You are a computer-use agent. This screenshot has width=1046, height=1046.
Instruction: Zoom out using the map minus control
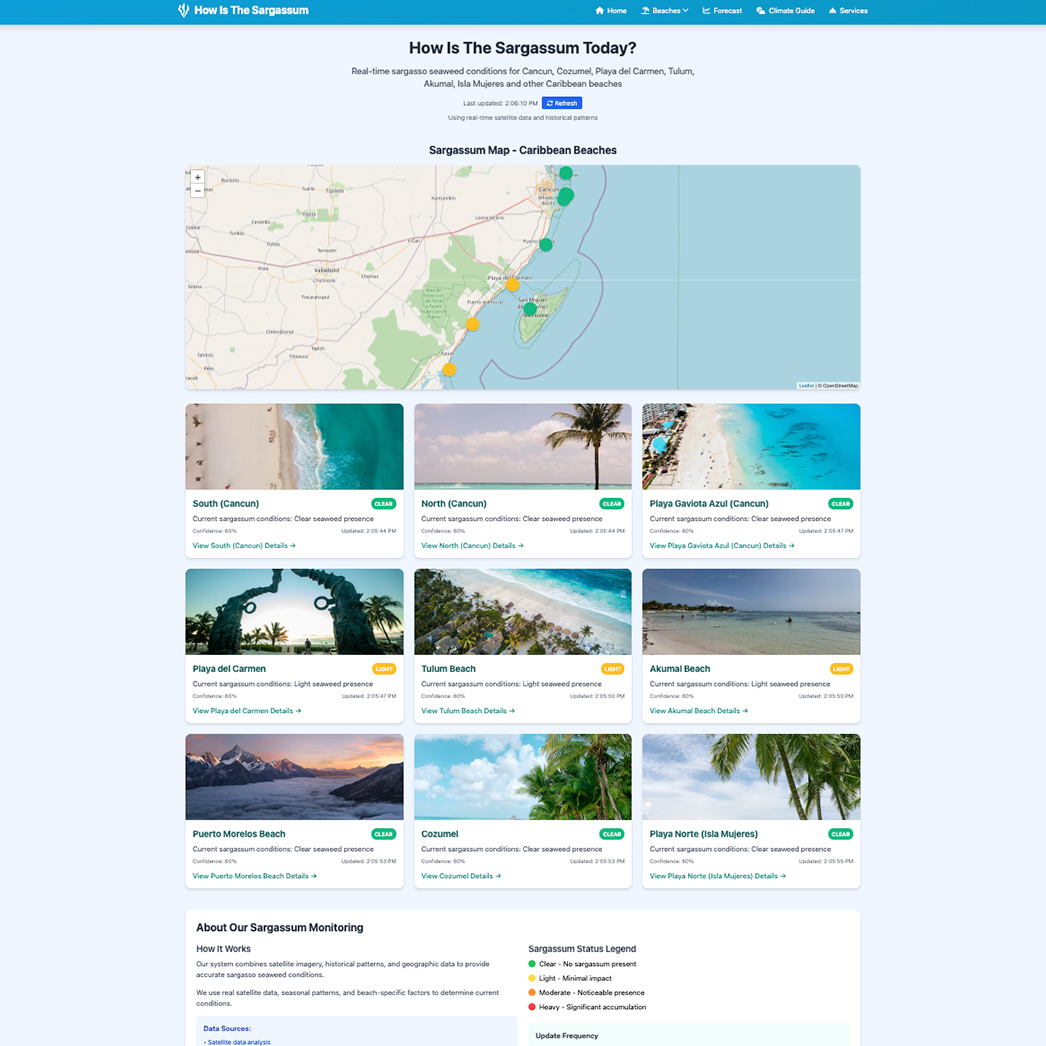197,190
